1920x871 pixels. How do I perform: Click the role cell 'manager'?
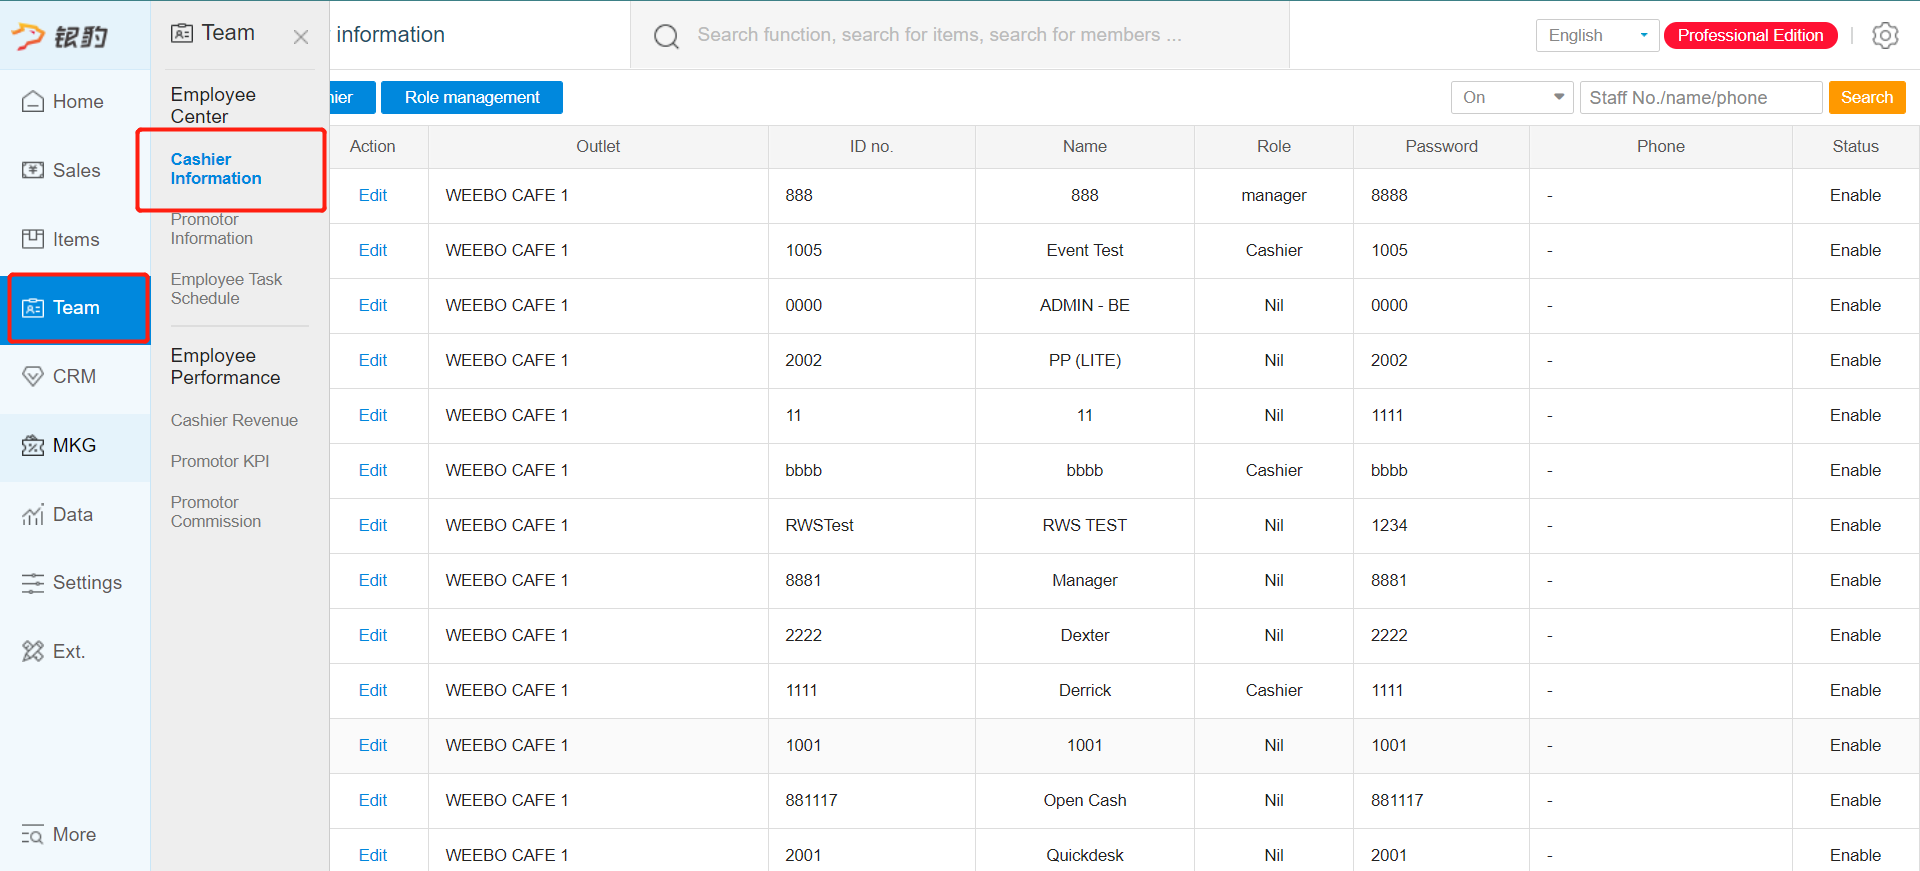[x=1274, y=195]
